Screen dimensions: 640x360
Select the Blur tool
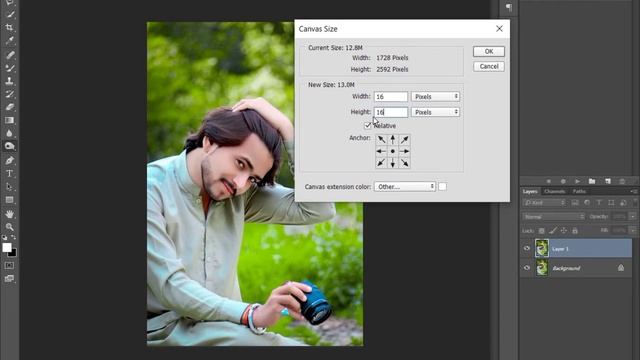[9, 133]
